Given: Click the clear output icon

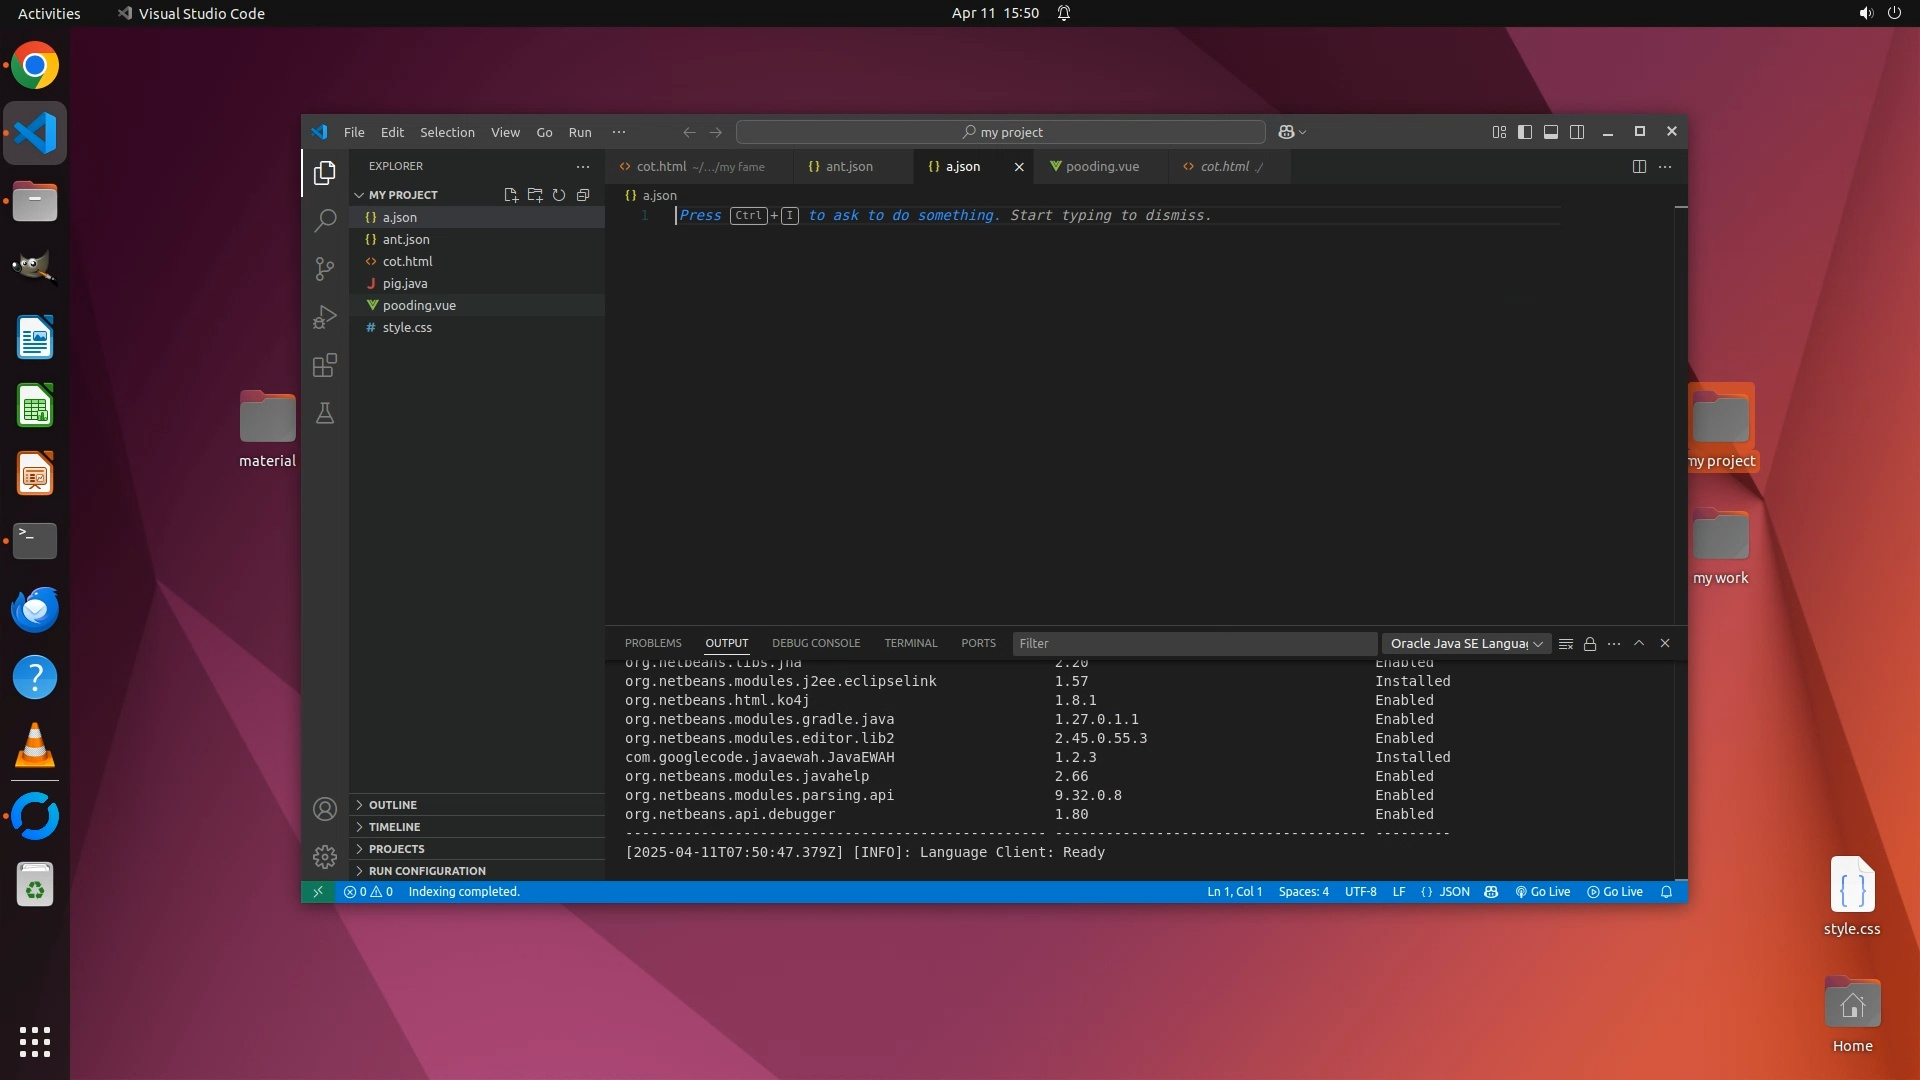Looking at the screenshot, I should tap(1566, 644).
